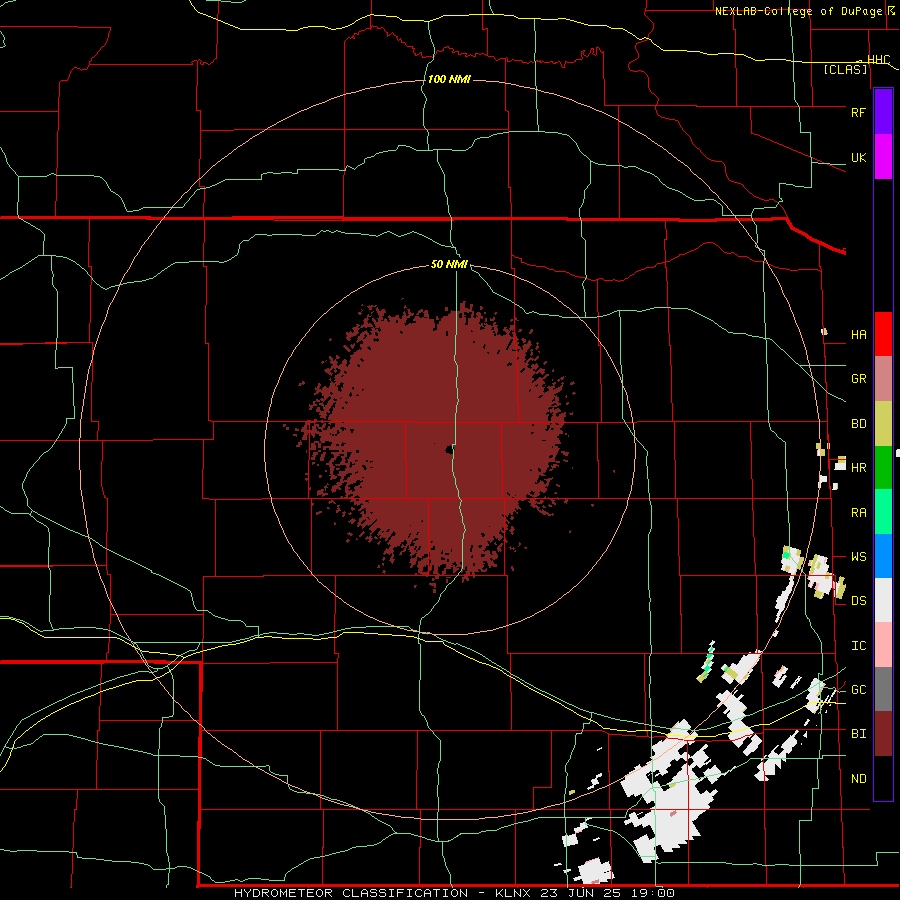The width and height of the screenshot is (900, 900).
Task: Click the BI legend label
Action: point(858,734)
